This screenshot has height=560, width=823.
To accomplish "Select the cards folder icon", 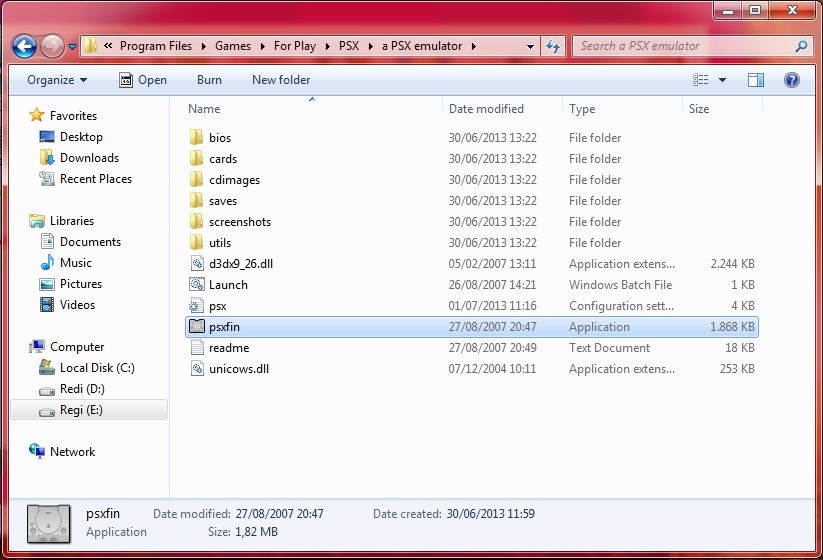I will pos(196,159).
